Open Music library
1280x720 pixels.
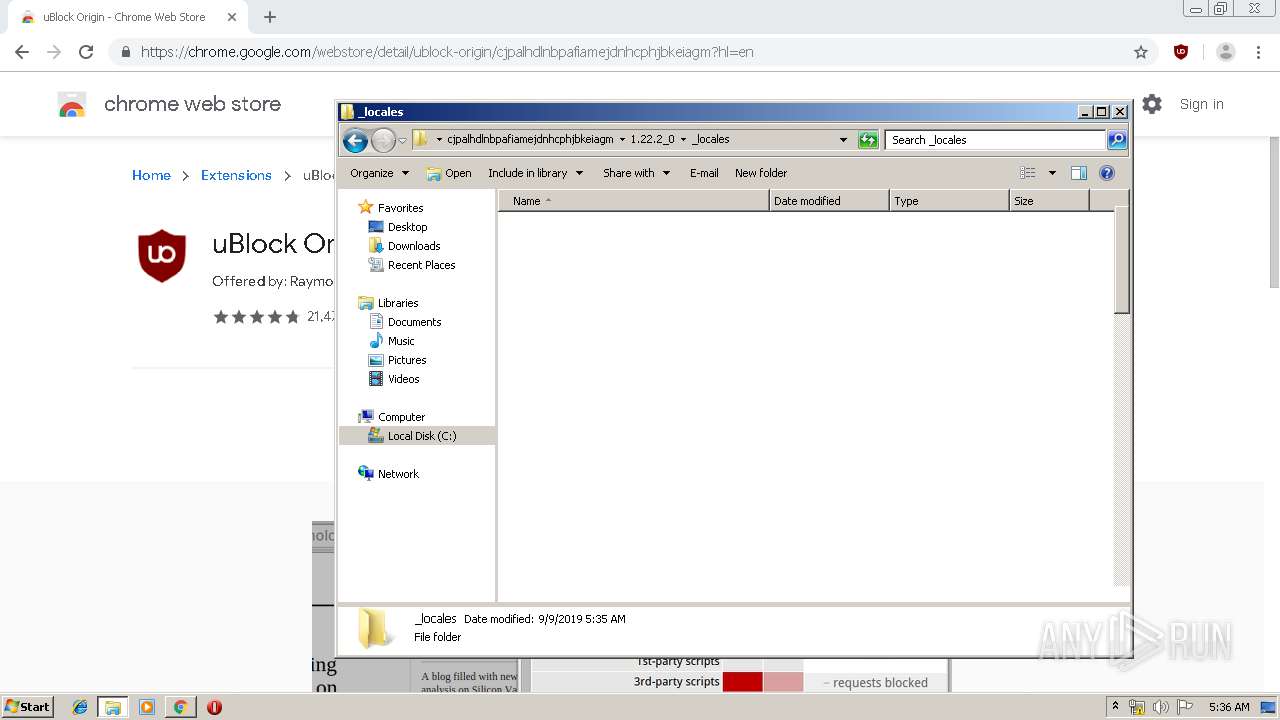392,341
